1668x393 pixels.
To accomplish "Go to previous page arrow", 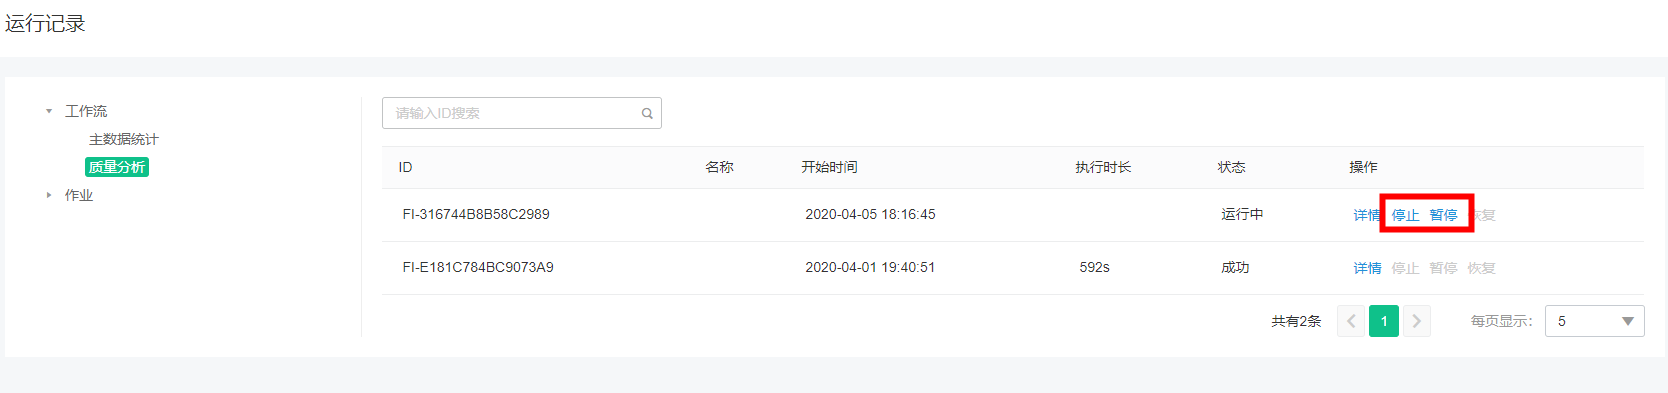I will (x=1351, y=321).
